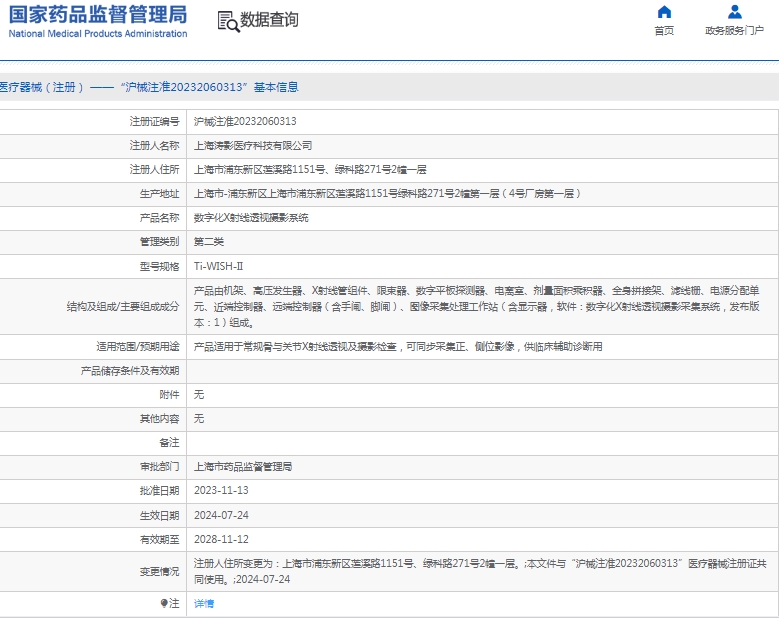Click the 注册人住所 address value
Screen dimensions: 779x624
(310, 169)
